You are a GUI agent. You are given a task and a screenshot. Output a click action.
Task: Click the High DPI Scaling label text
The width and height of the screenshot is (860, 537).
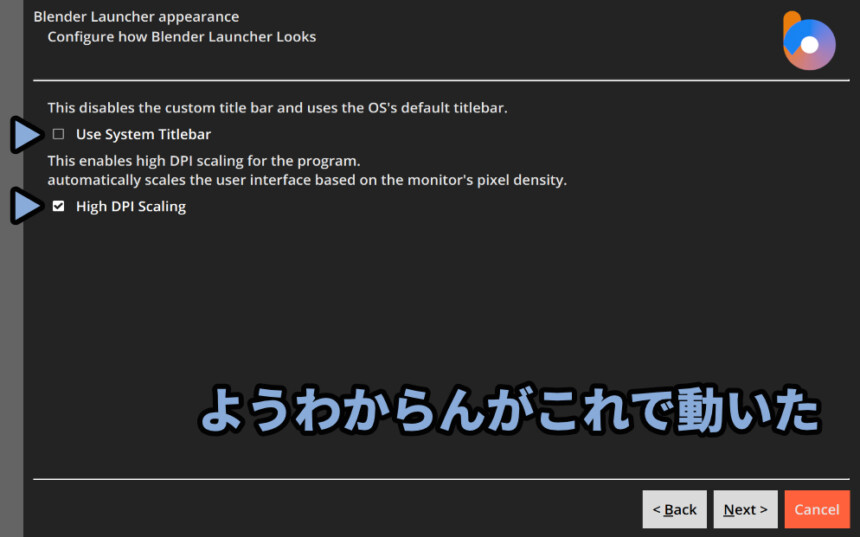131,207
